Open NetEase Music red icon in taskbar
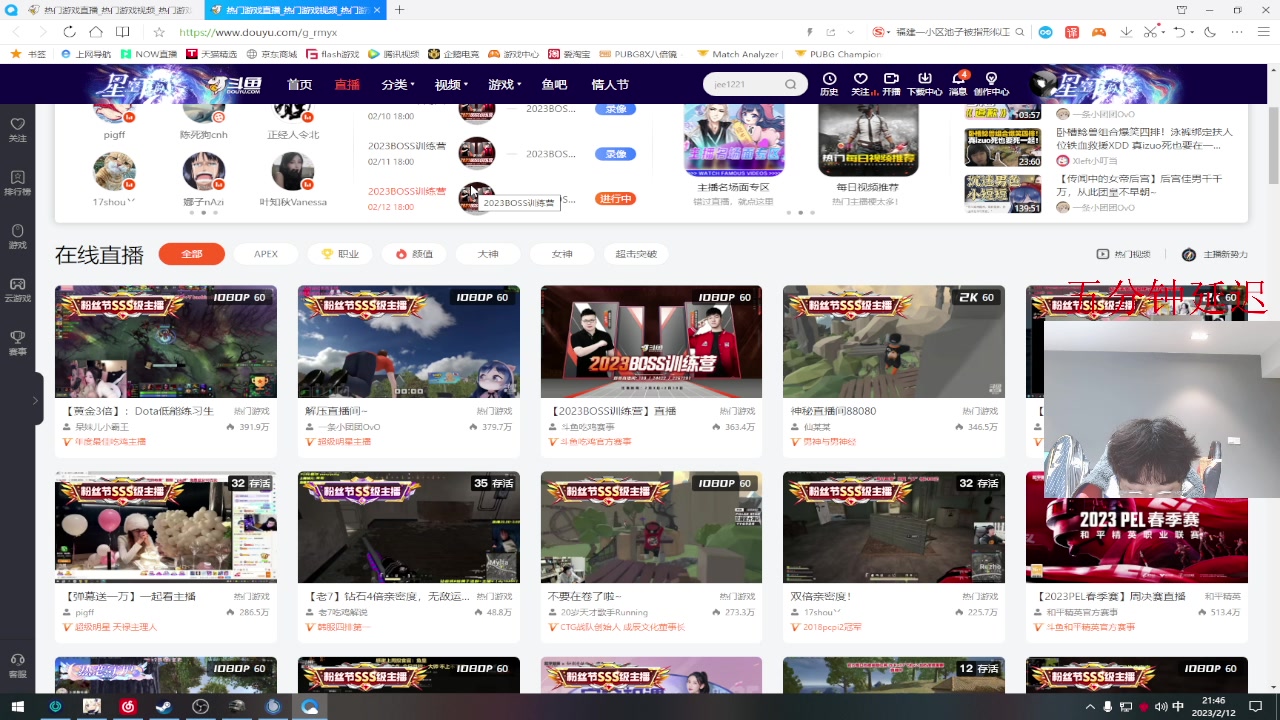This screenshot has height=720, width=1280. (x=128, y=706)
